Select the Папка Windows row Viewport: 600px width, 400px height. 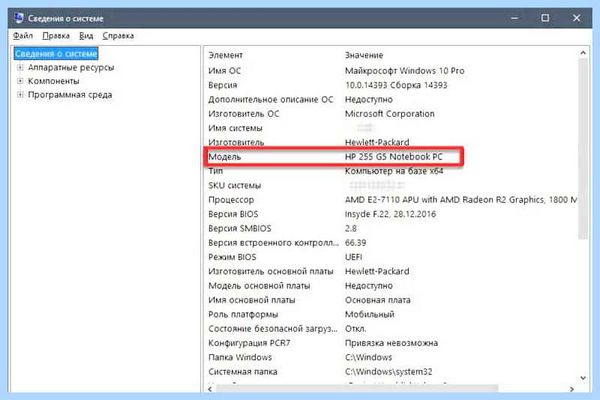tap(392, 357)
